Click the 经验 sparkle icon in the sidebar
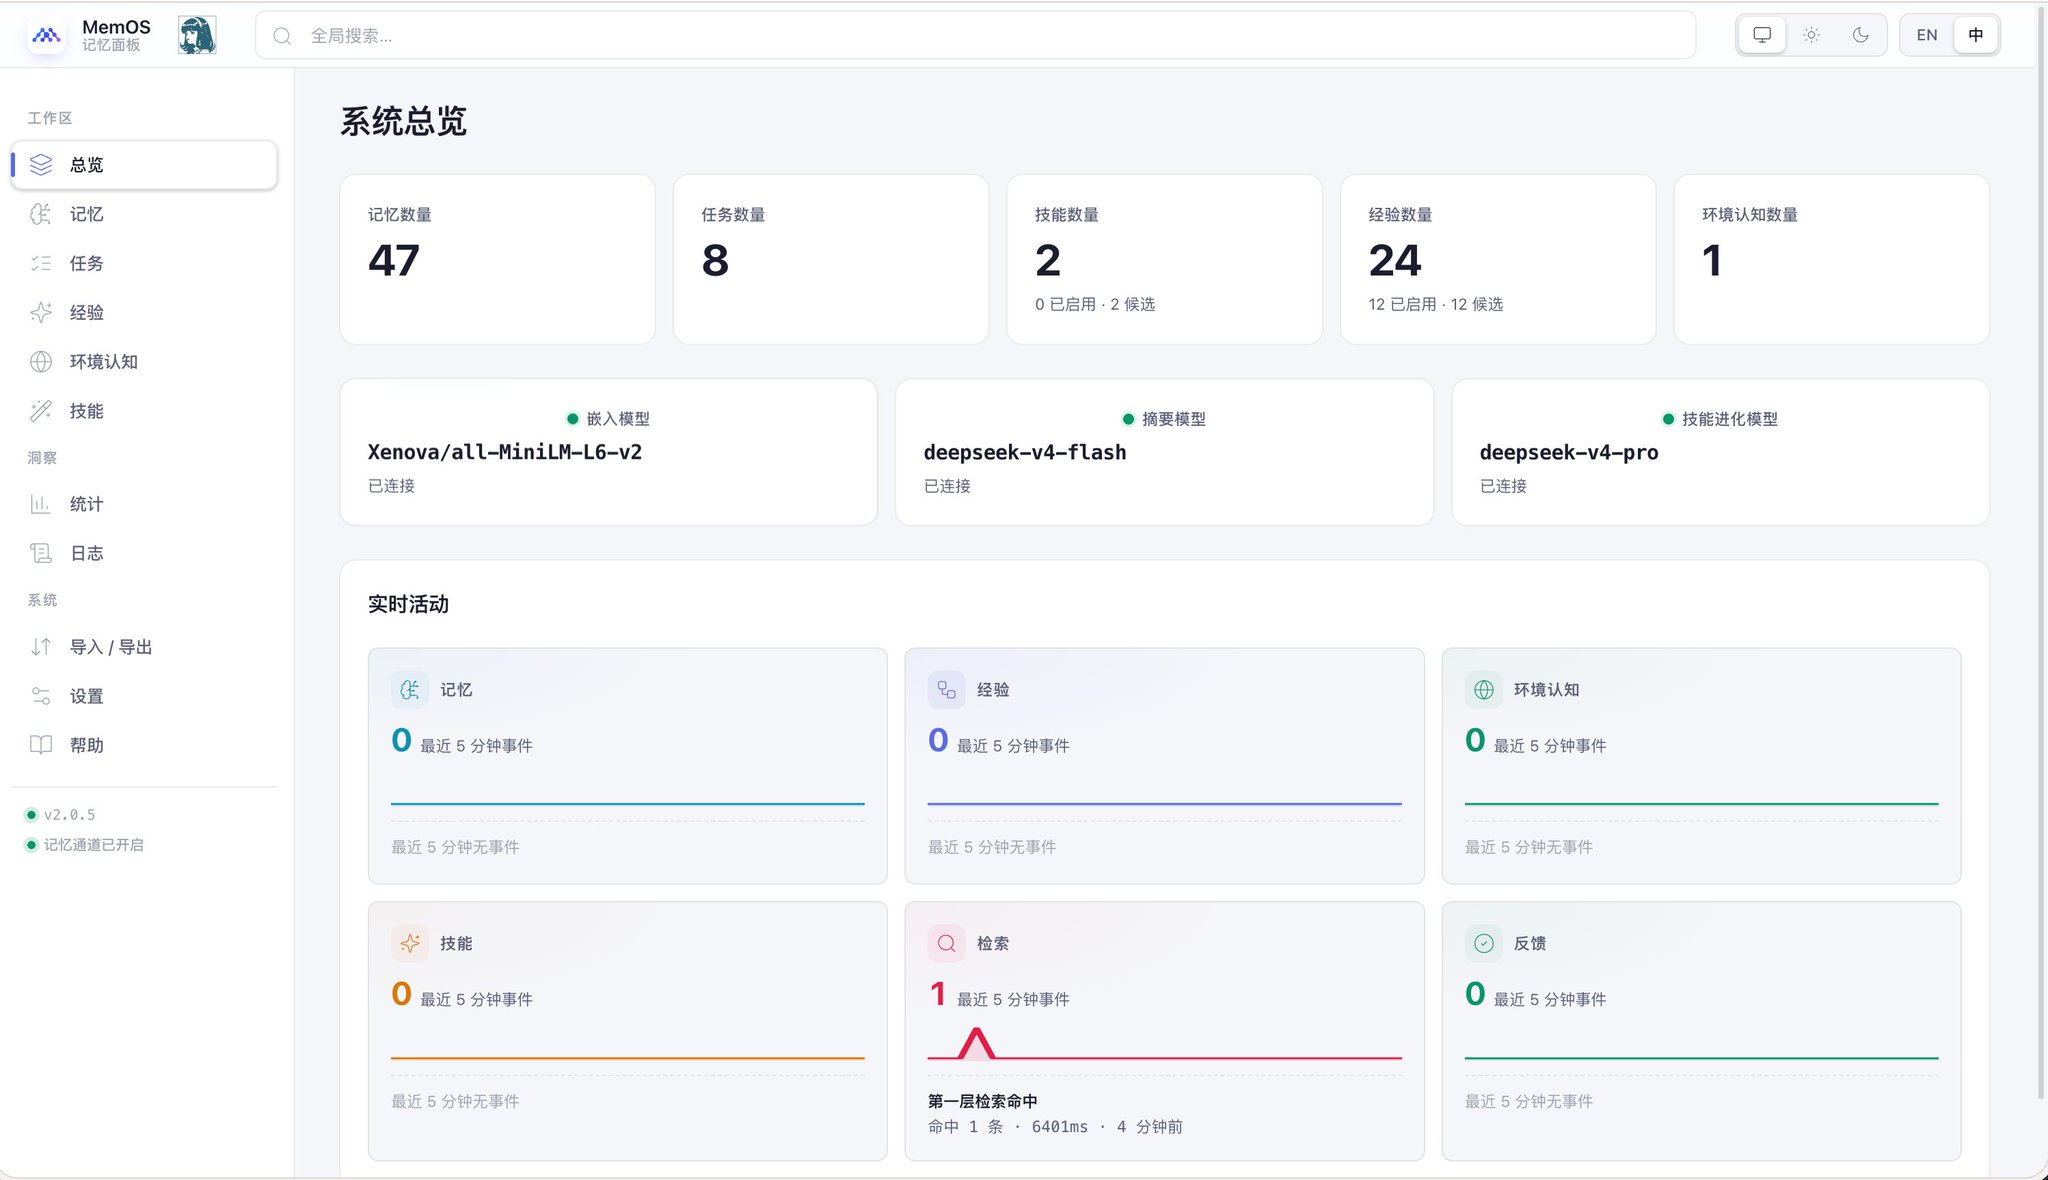Image resolution: width=2048 pixels, height=1180 pixels. pyautogui.click(x=41, y=312)
